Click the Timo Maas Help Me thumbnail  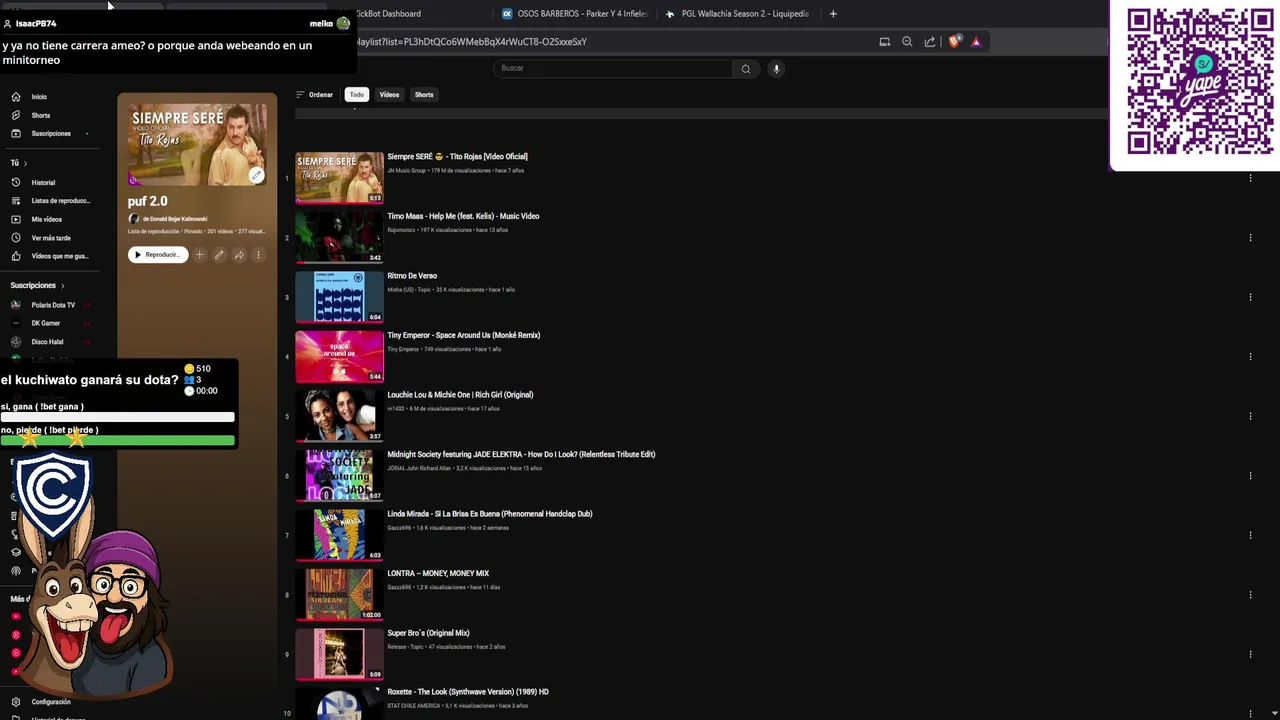[x=339, y=237]
